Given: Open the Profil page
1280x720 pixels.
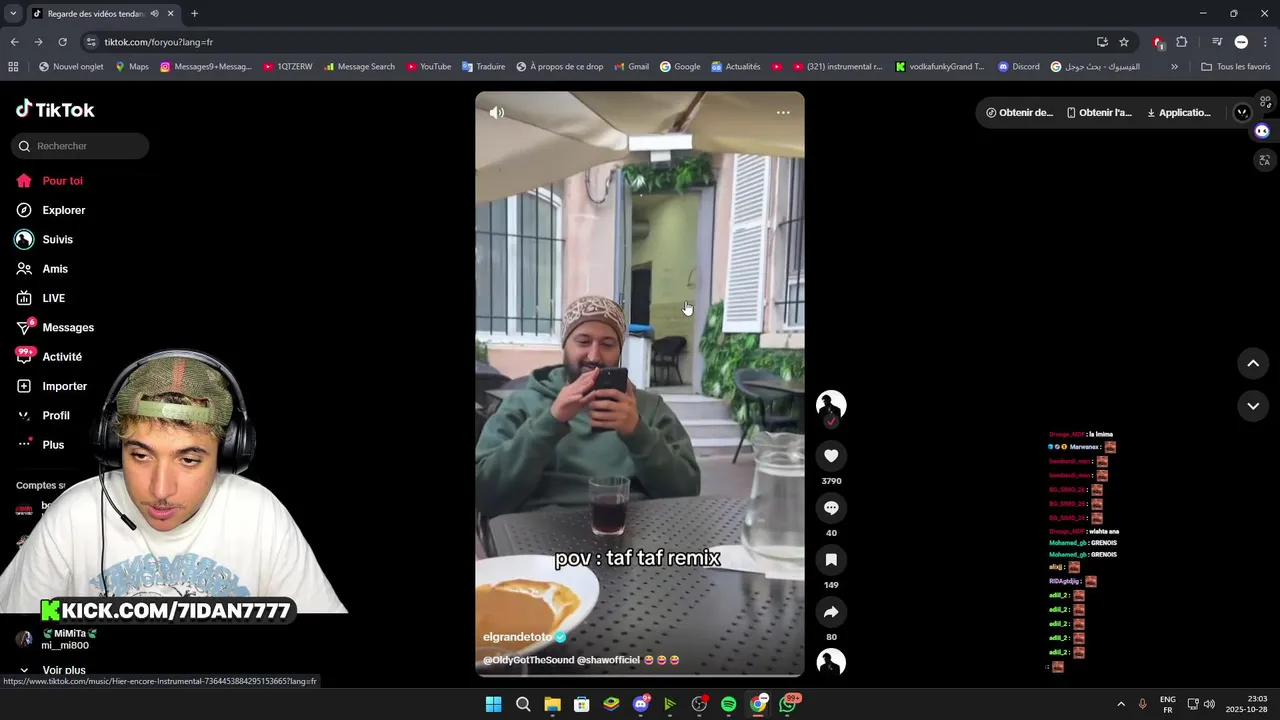Looking at the screenshot, I should (x=43, y=415).
